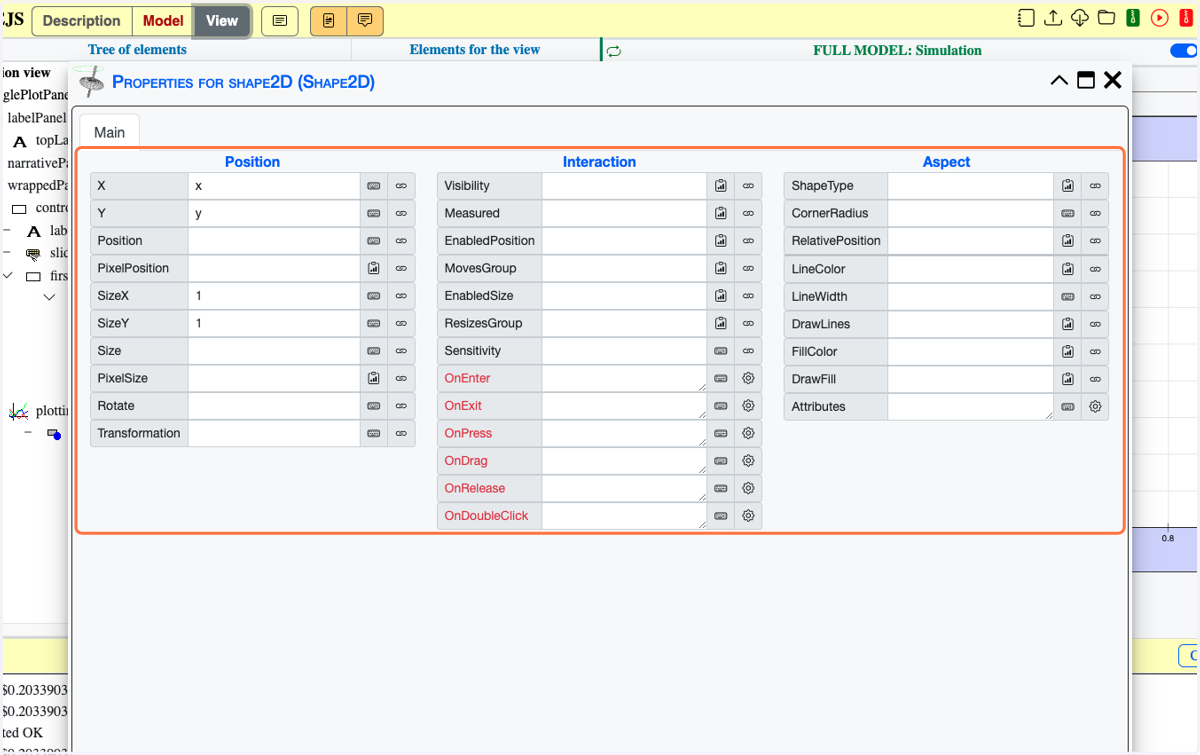Run the simulation with the red play icon
The width and height of the screenshot is (1200, 755).
click(x=1160, y=18)
